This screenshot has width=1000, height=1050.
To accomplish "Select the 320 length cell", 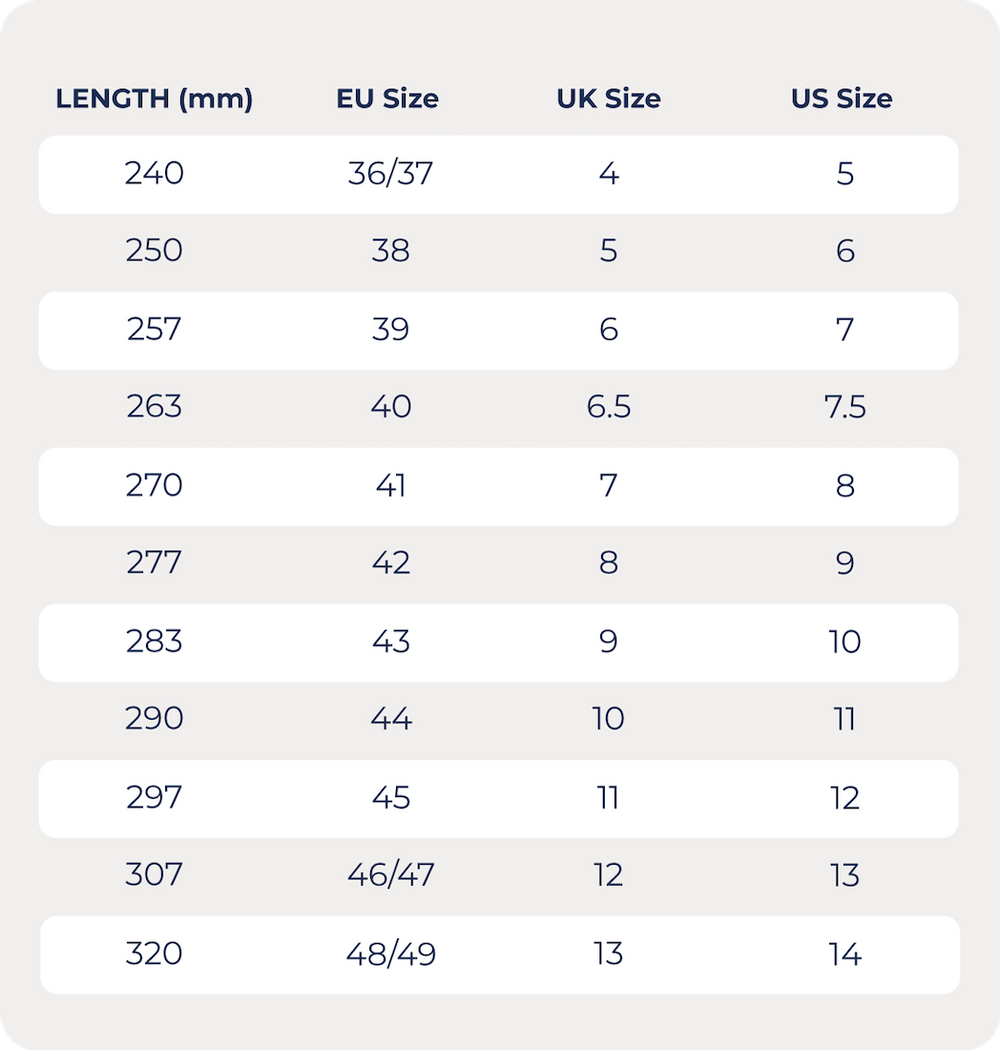I will click(x=154, y=954).
